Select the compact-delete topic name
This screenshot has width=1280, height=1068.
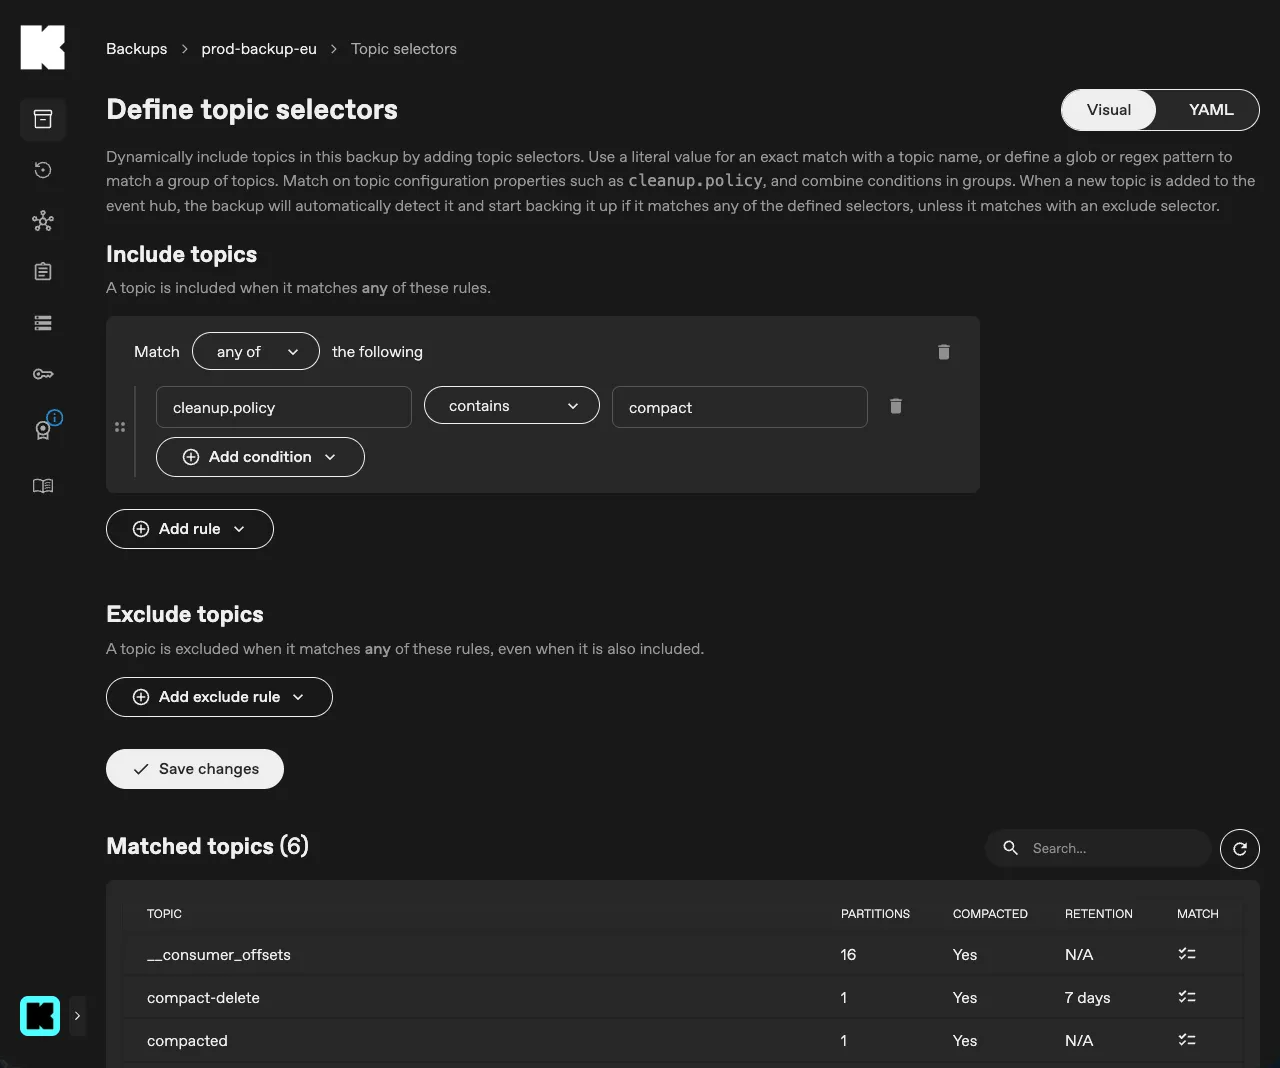point(203,998)
